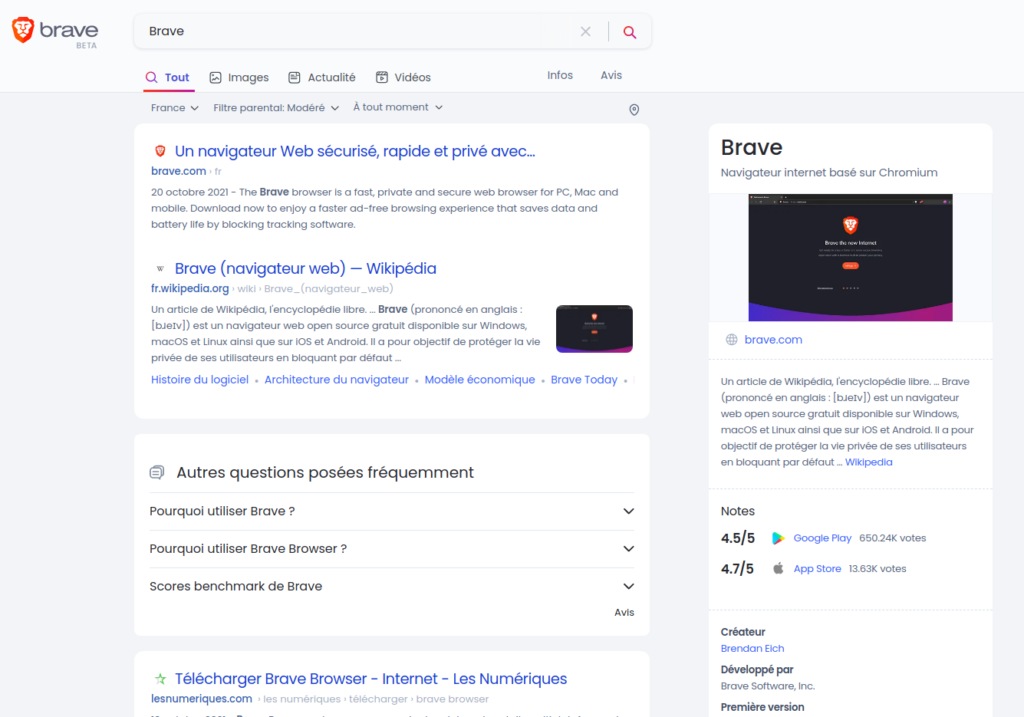Click 'Navigateur internet basé sur Chromium' subtitle

pos(829,172)
